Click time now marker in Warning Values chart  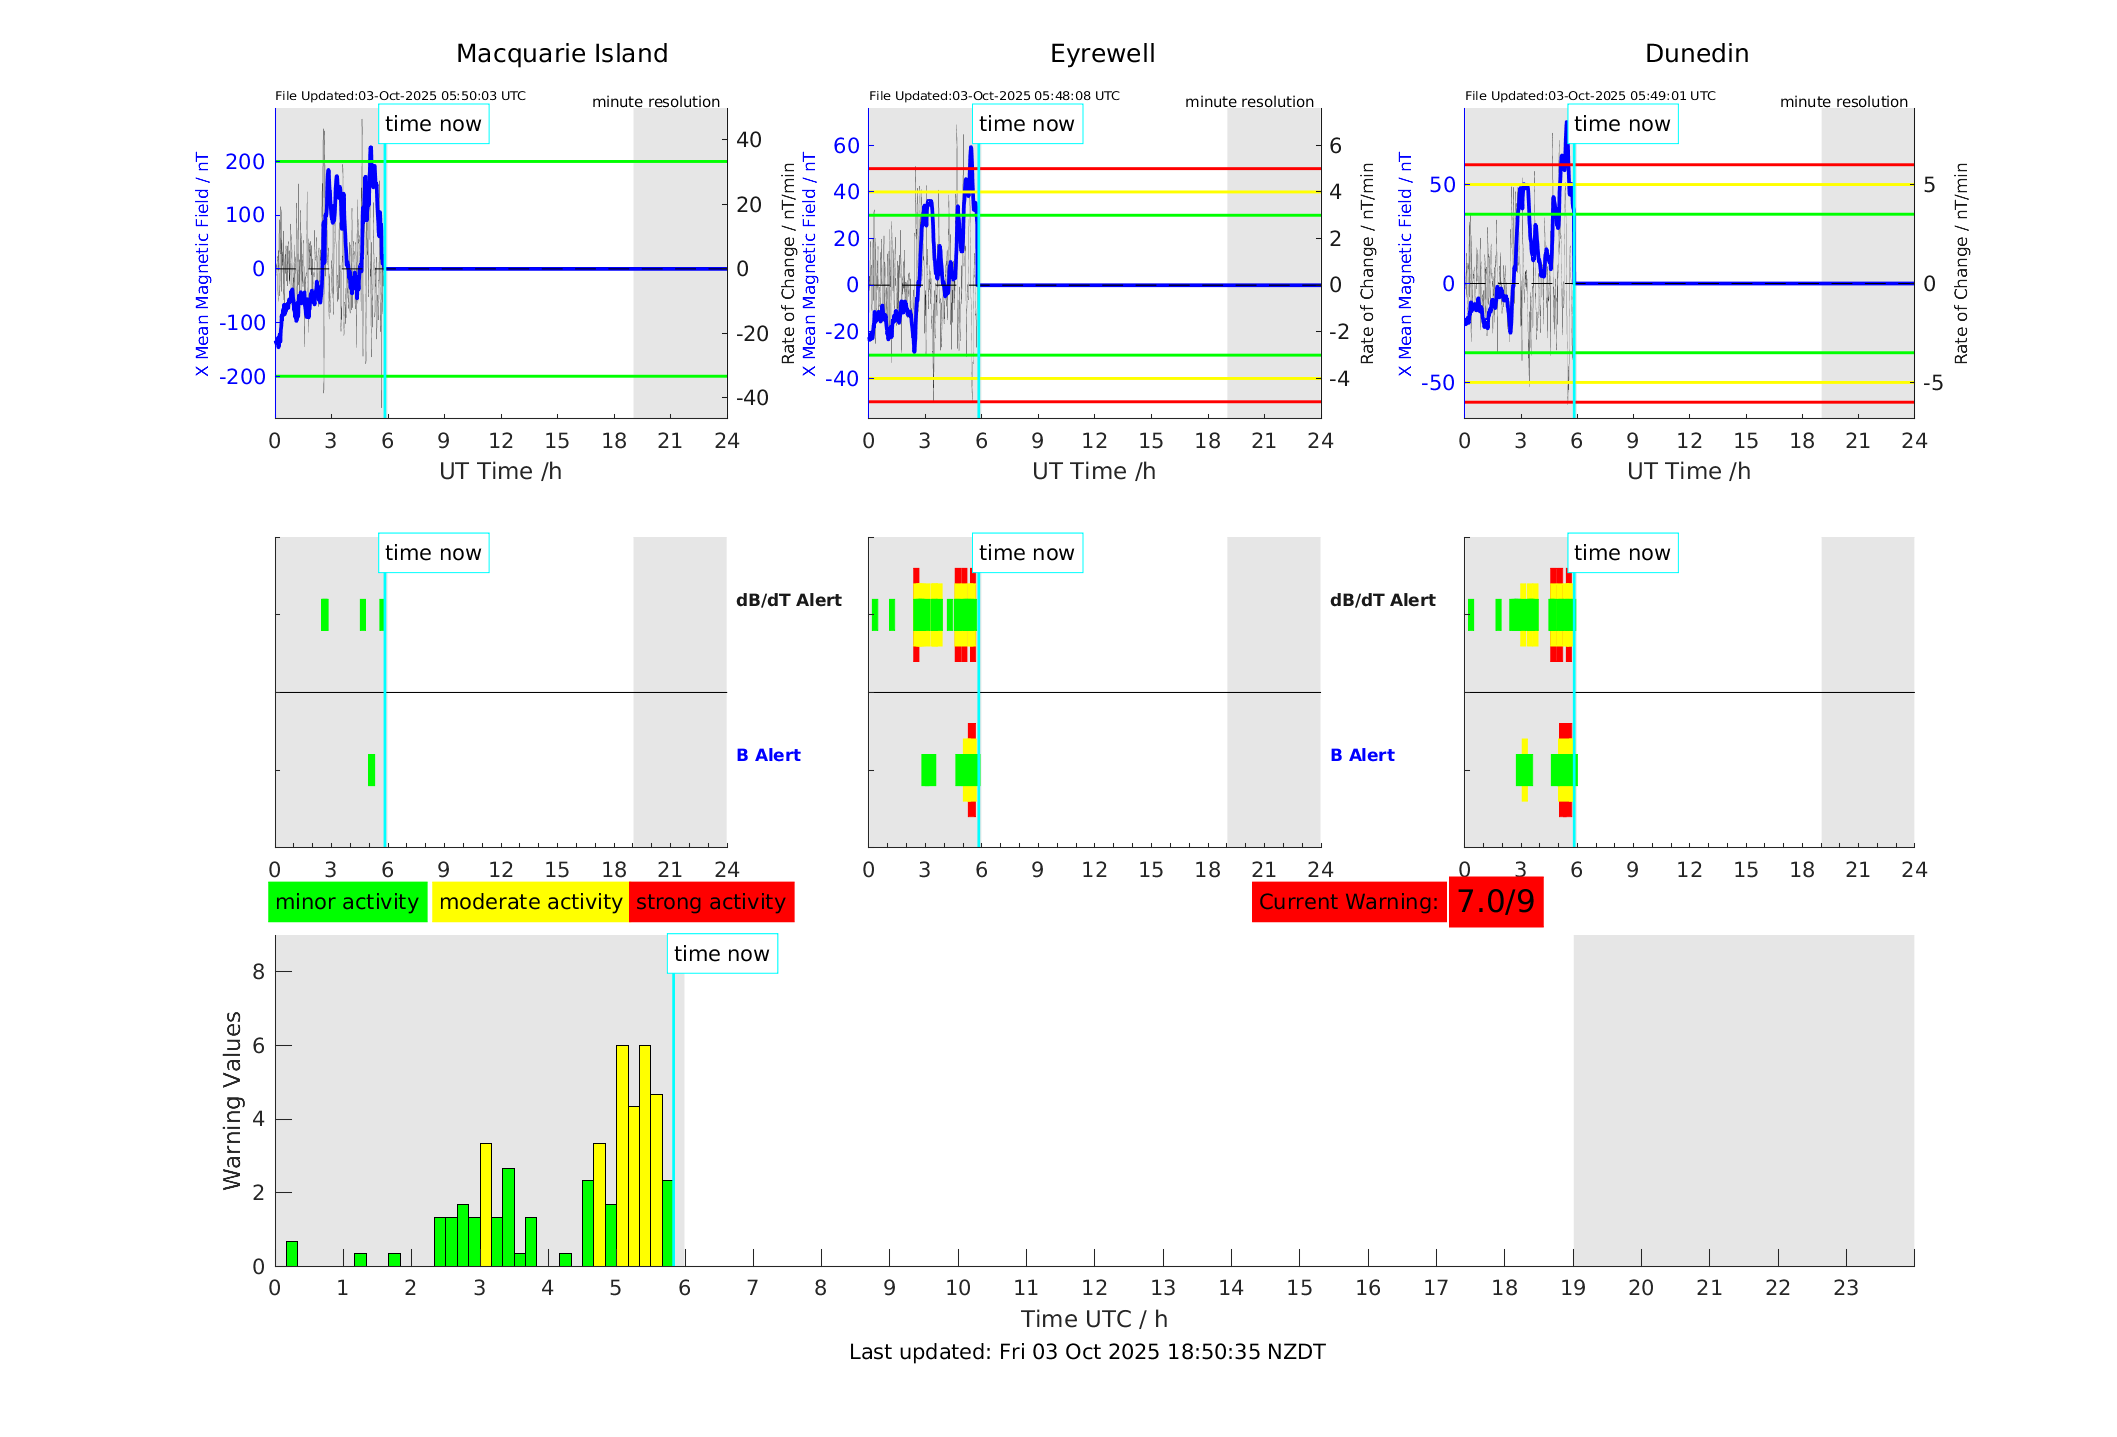tap(721, 954)
